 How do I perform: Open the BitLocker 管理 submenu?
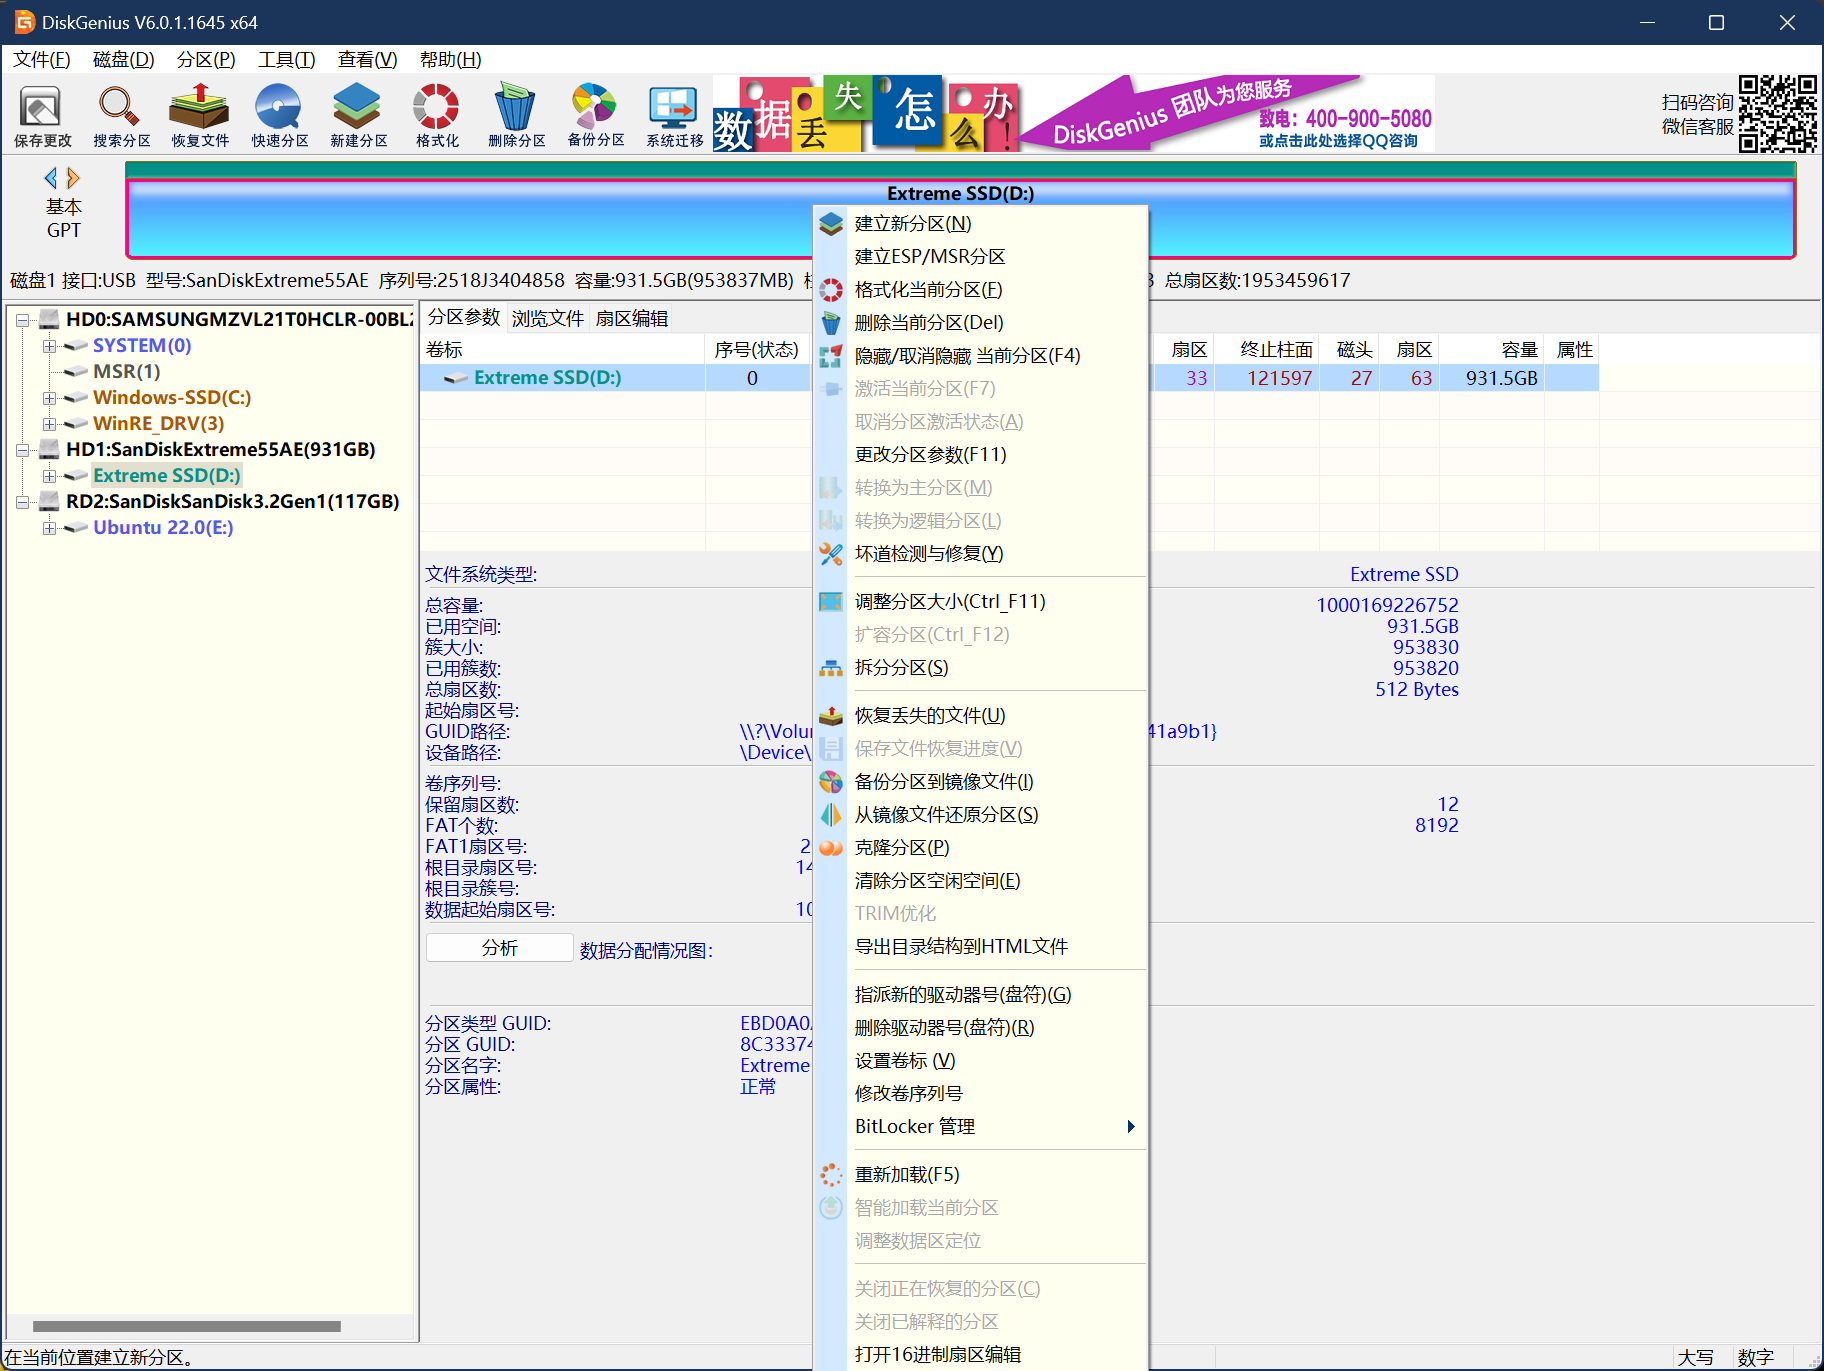(981, 1126)
